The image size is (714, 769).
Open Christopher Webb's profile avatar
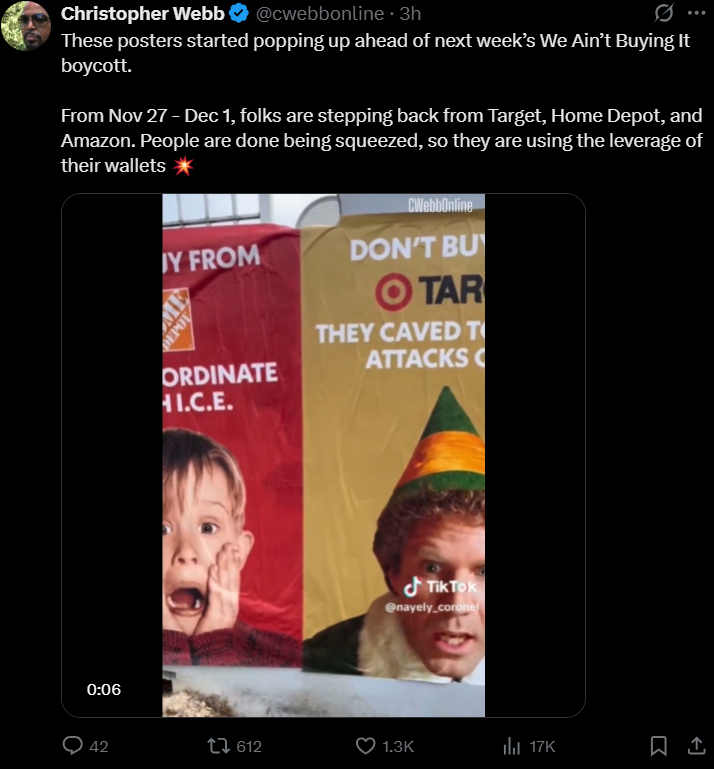(x=26, y=26)
